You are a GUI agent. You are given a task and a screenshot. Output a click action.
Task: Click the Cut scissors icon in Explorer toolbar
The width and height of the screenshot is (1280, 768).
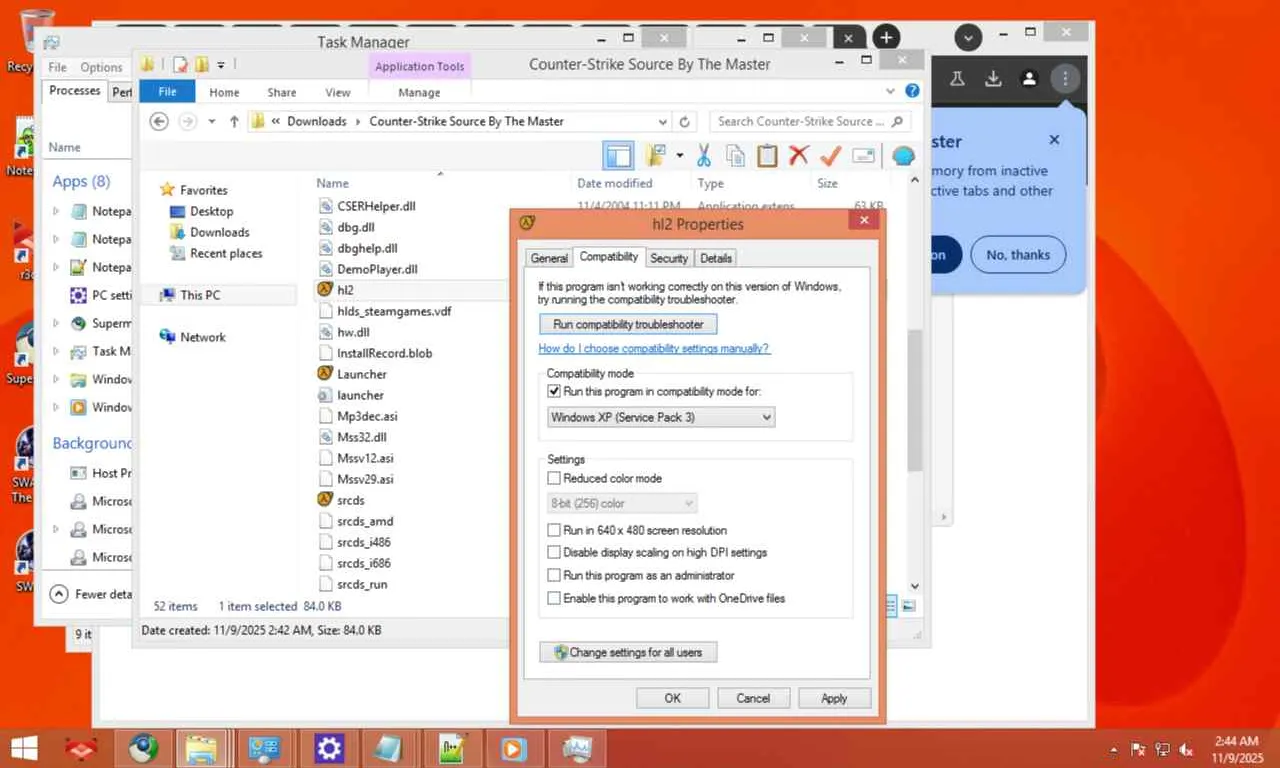(x=704, y=155)
